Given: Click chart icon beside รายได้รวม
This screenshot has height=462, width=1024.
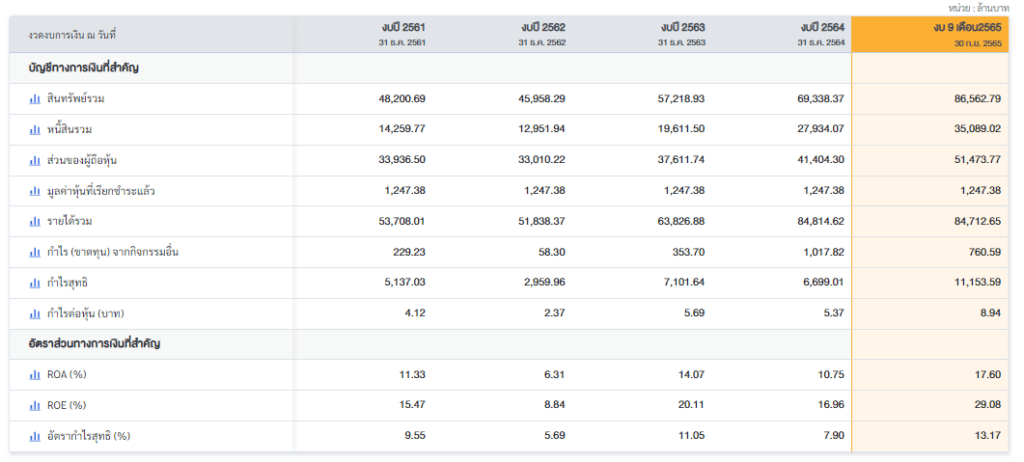Looking at the screenshot, I should [x=35, y=221].
